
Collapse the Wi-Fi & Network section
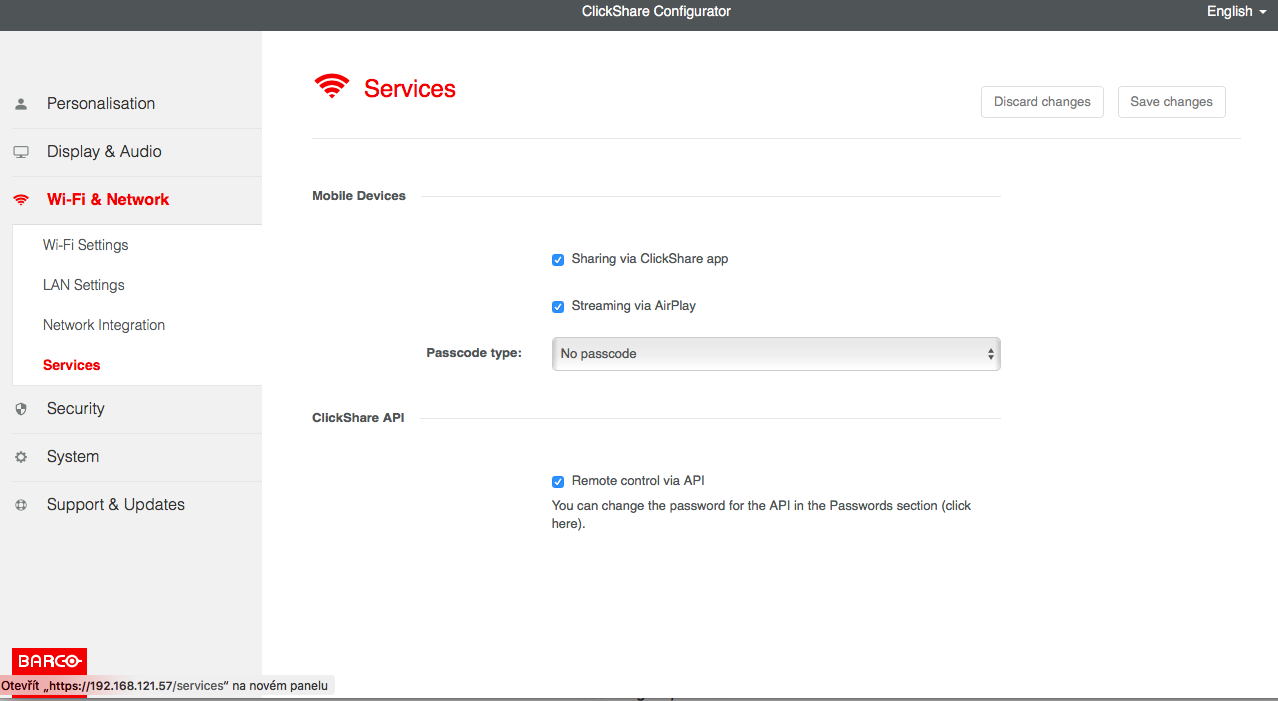[x=108, y=200]
